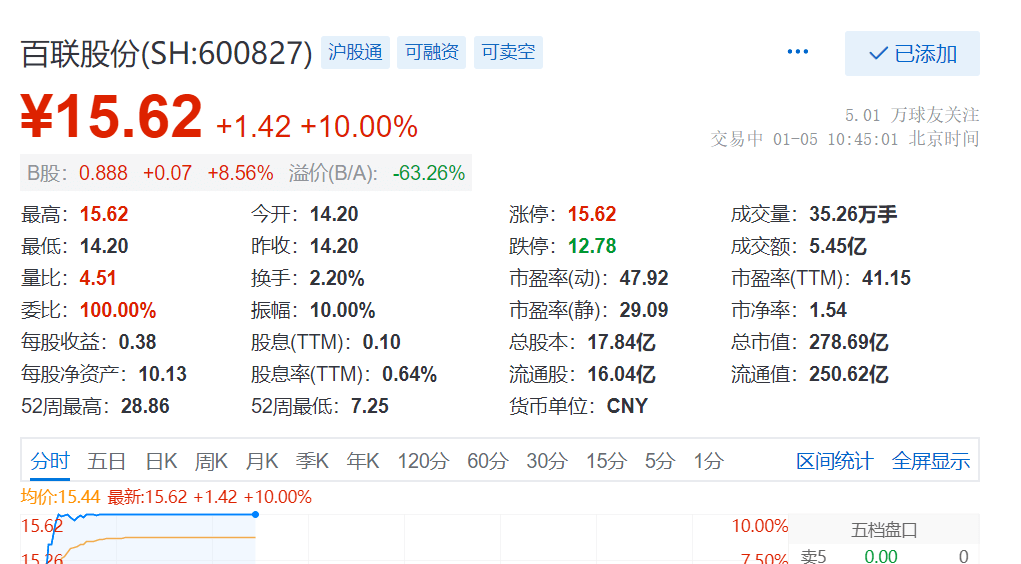Screen dimensions: 1021x564
Task: Open 区间统计 range statistics
Action: pos(834,461)
